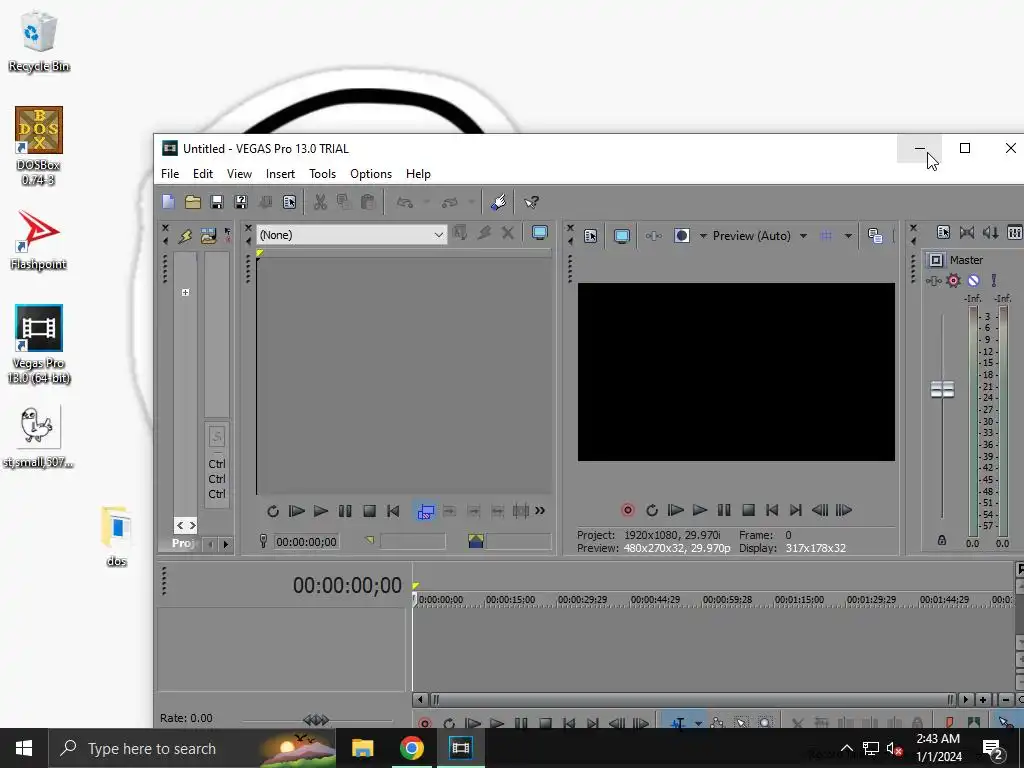Mute the Master bus

click(974, 281)
